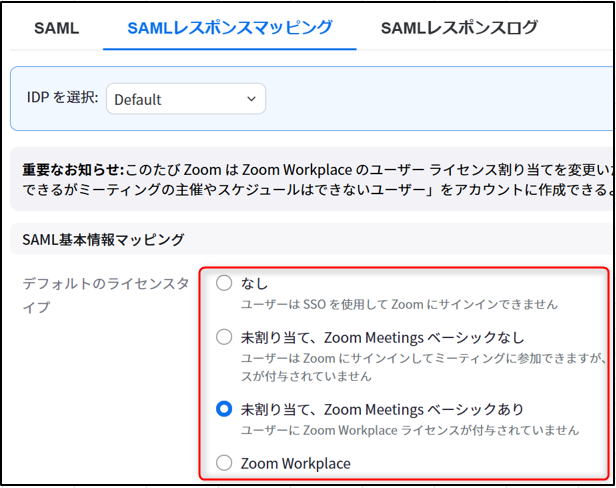
Task: Click text ユーザーは SSO を使用して Zoom にサインインできません
Action: point(399,304)
